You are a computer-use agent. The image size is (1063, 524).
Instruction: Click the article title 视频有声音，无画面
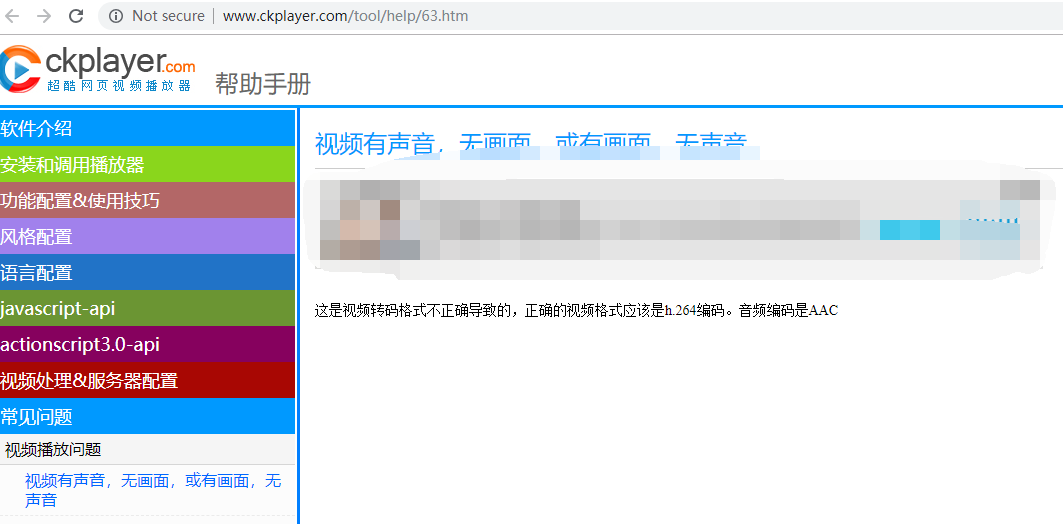(531, 143)
